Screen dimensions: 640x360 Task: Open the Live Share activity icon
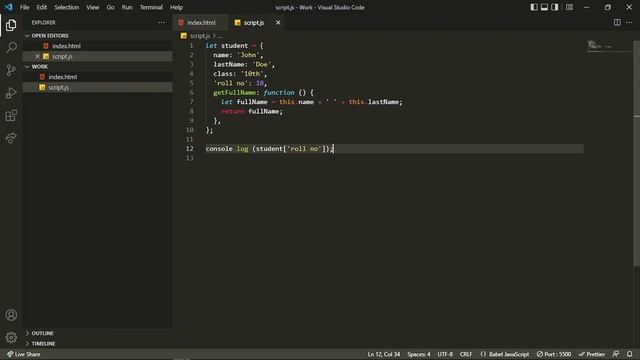click(11, 138)
